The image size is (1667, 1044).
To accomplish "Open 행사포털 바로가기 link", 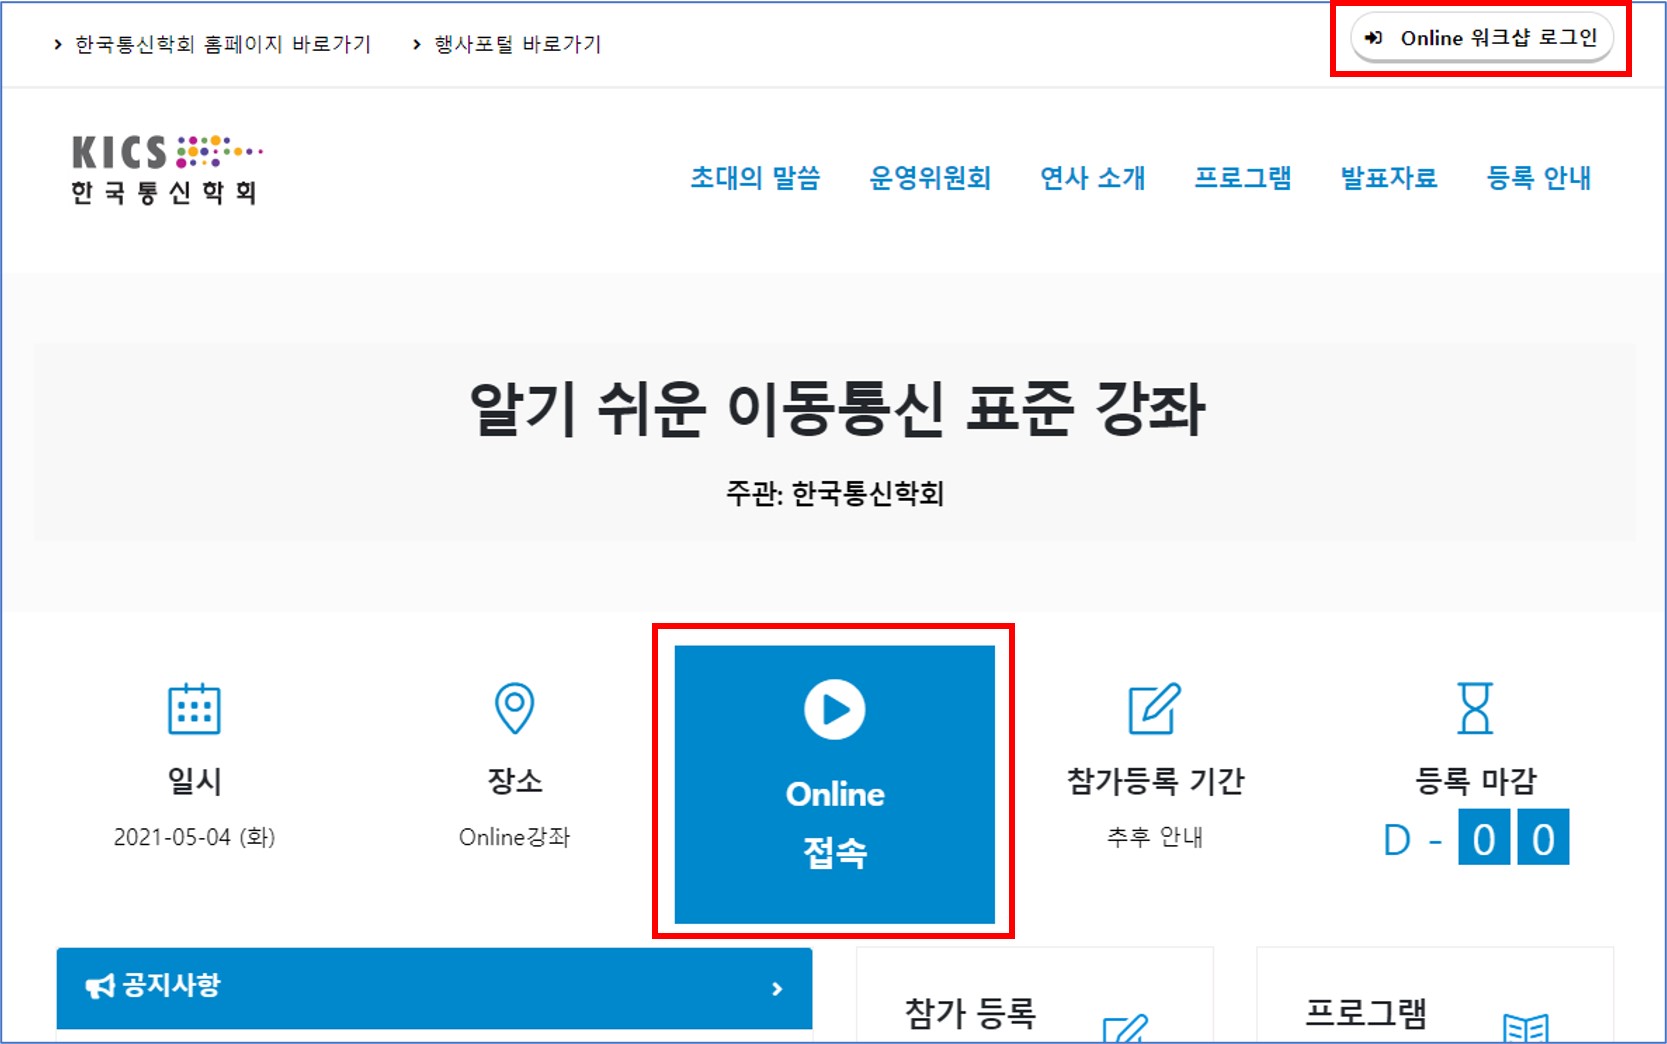I will click(x=517, y=44).
